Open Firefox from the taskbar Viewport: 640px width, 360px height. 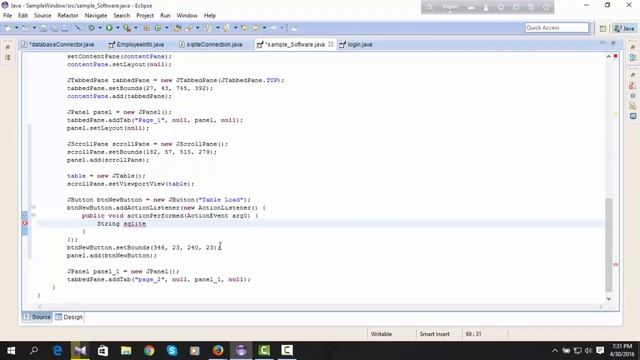point(218,351)
